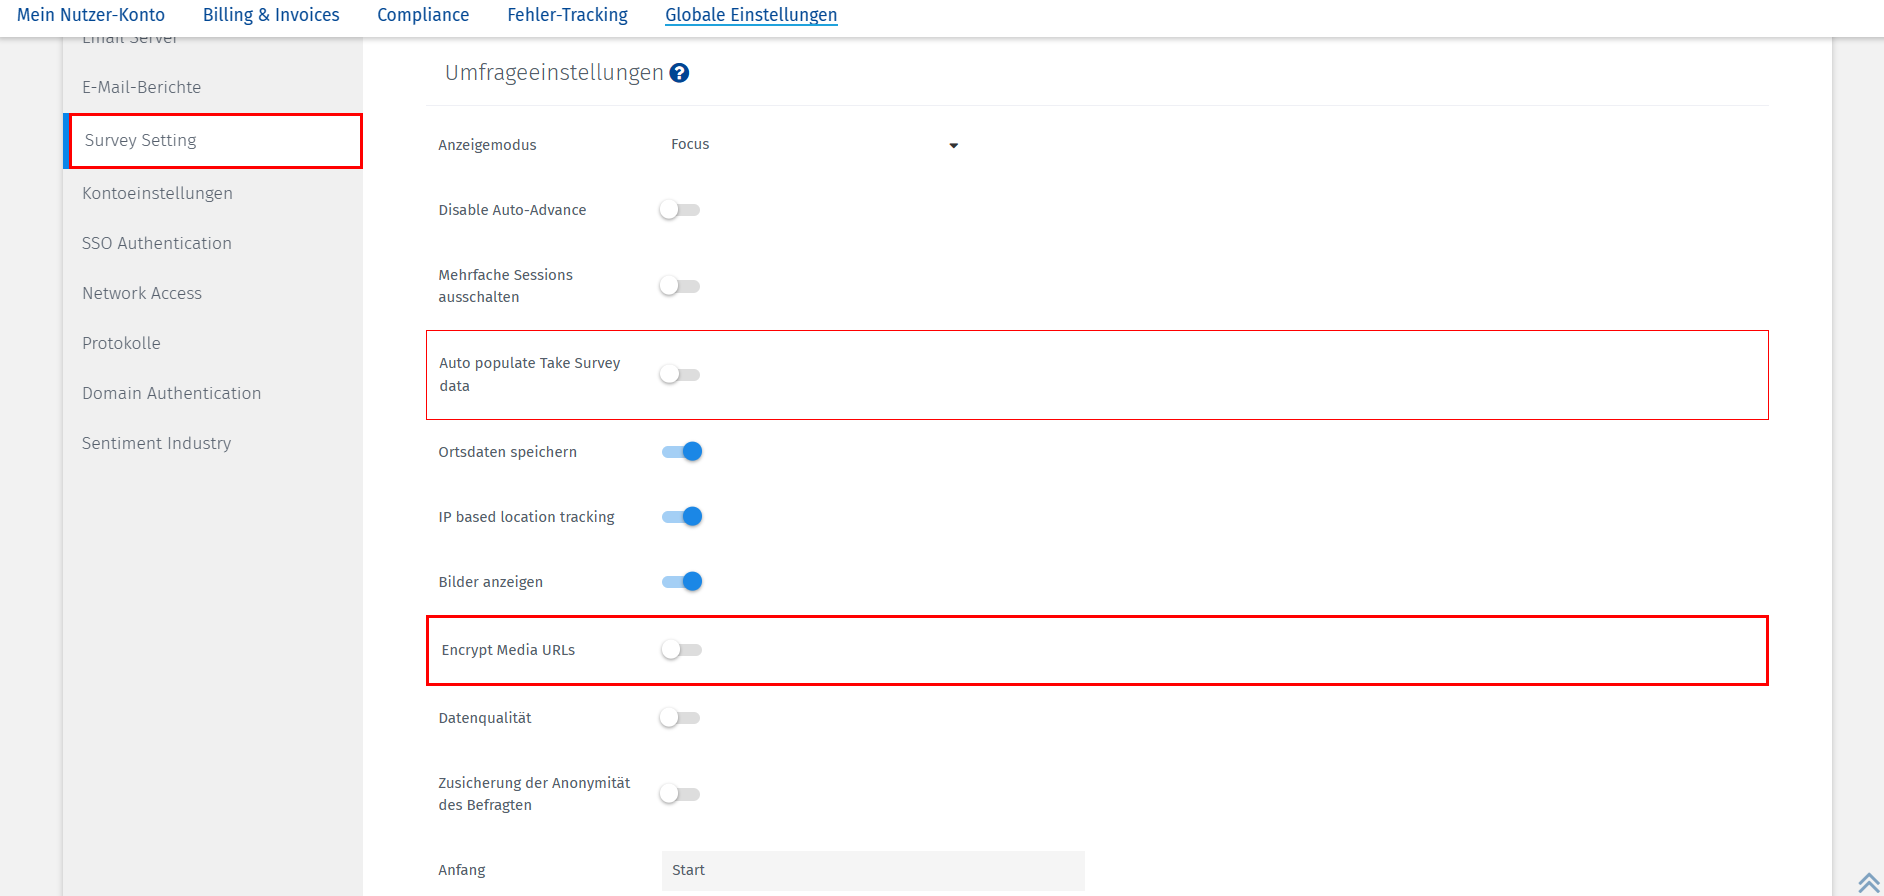Switch to Compliance tab
Screen dimensions: 1884x896
tap(423, 15)
